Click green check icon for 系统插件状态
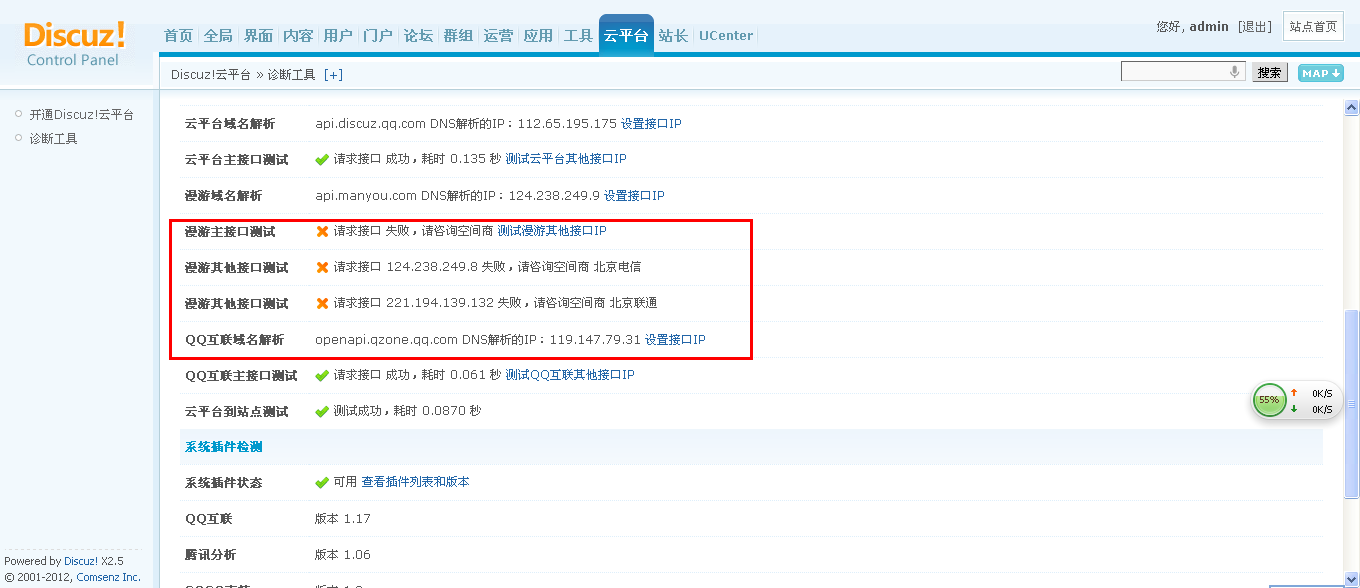Screen dimensions: 1360x588 tap(322, 483)
